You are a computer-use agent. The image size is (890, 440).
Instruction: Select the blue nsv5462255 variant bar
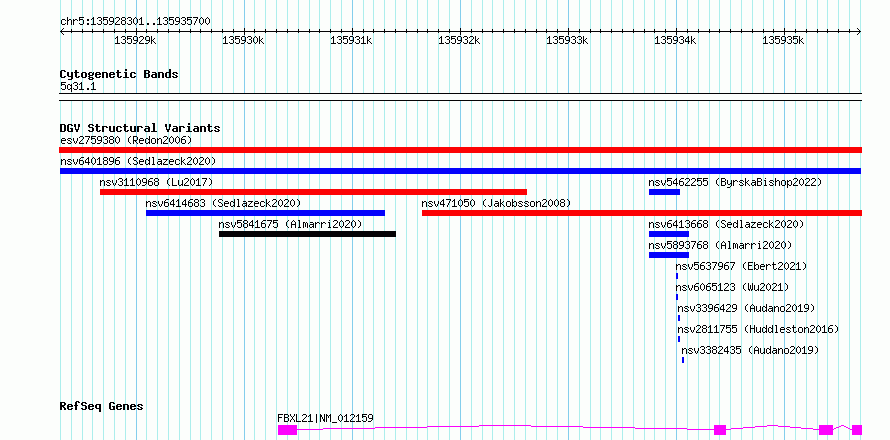point(664,192)
